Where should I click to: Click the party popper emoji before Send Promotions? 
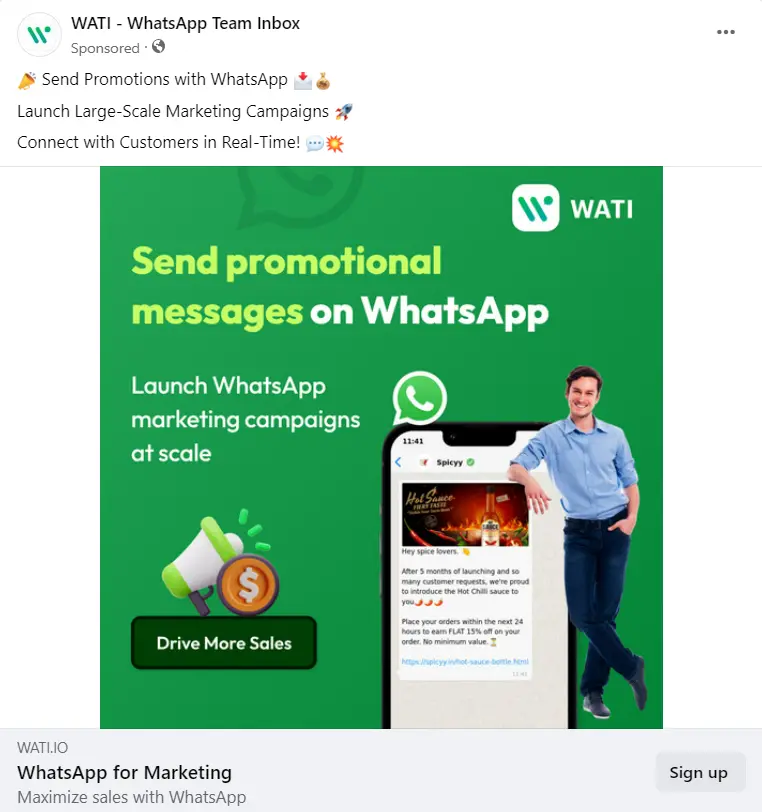[x=27, y=80]
